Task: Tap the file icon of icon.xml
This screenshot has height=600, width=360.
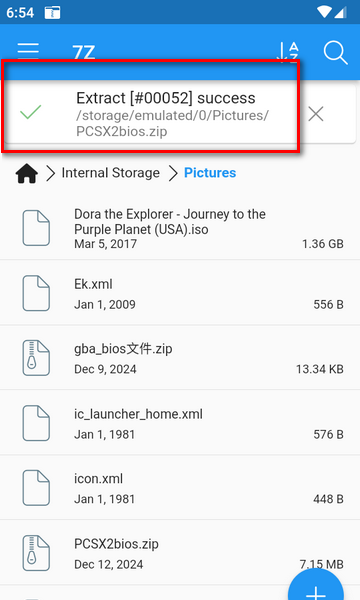Action: click(x=36, y=488)
